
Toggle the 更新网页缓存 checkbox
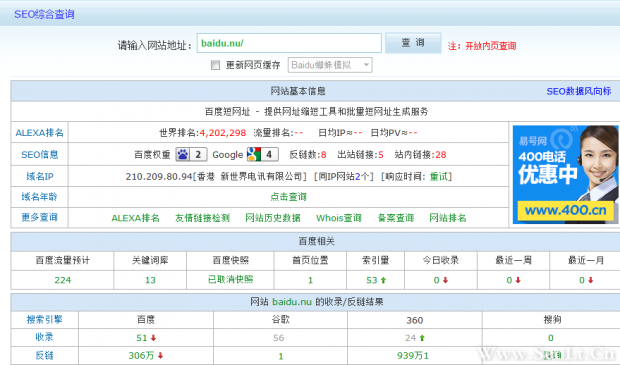[x=215, y=65]
